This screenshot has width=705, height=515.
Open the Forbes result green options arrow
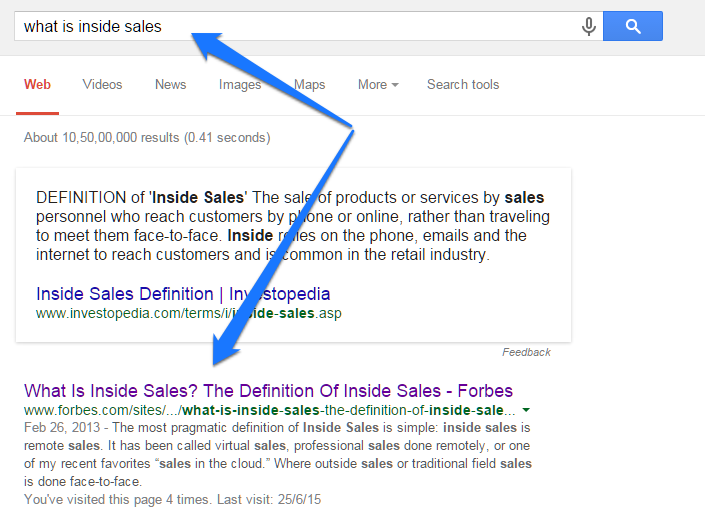point(526,410)
